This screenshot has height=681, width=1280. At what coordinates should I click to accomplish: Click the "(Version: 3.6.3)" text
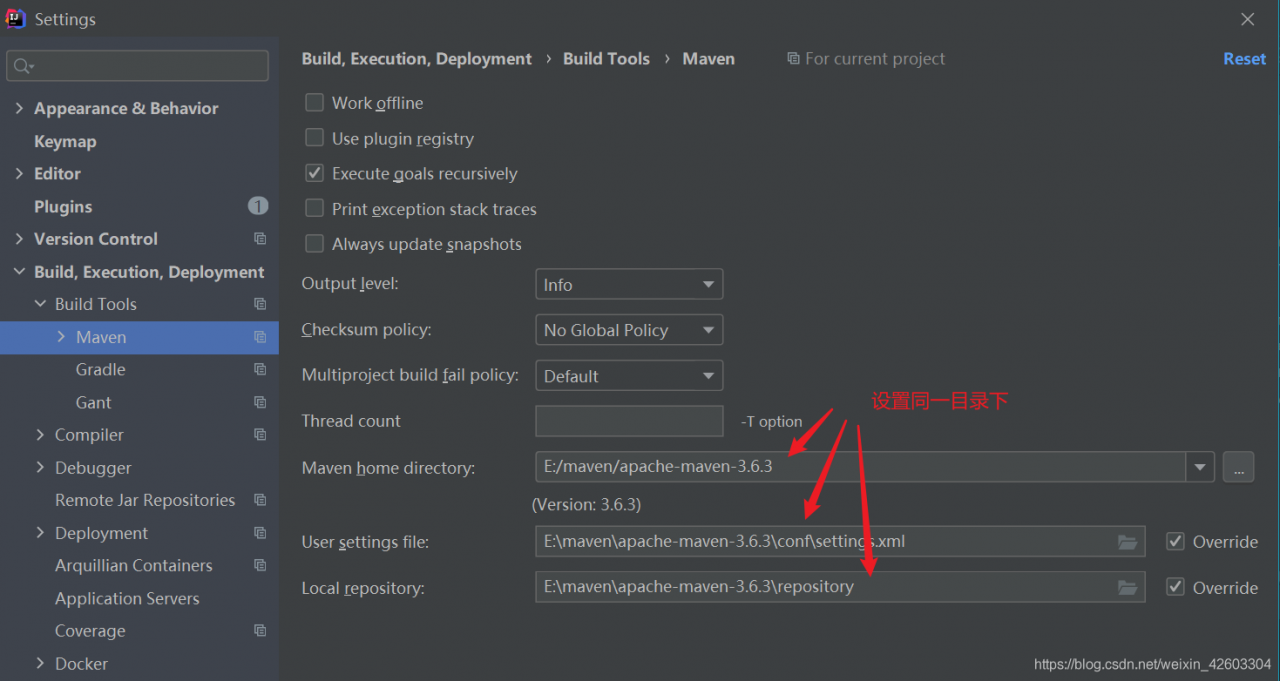point(587,504)
